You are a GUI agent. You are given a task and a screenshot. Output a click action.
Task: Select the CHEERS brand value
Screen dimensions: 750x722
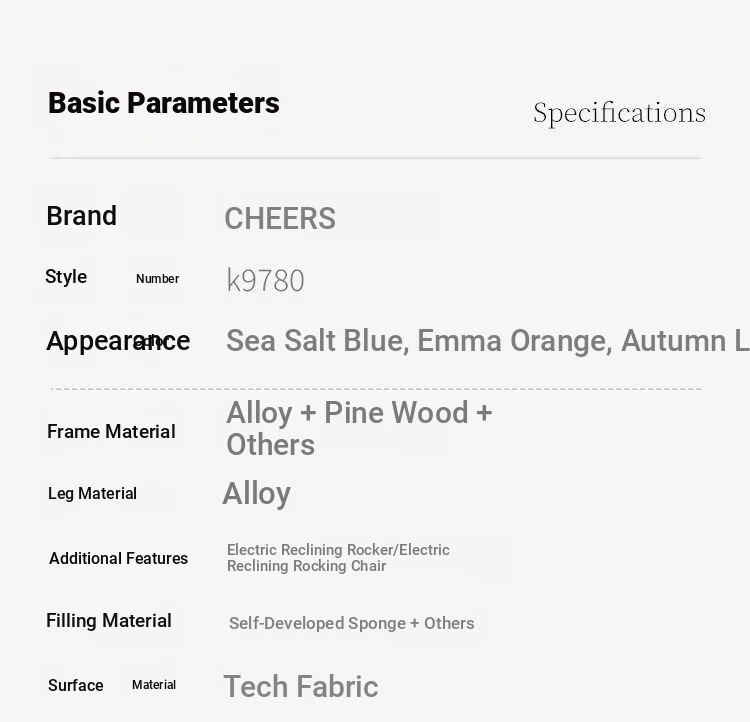[280, 219]
